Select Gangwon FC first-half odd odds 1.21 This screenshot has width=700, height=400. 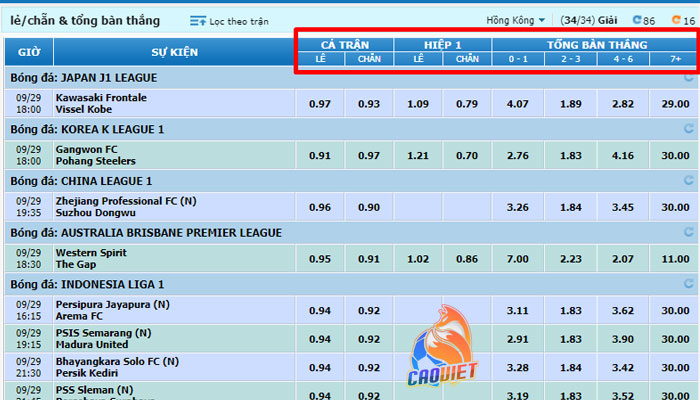(x=418, y=155)
